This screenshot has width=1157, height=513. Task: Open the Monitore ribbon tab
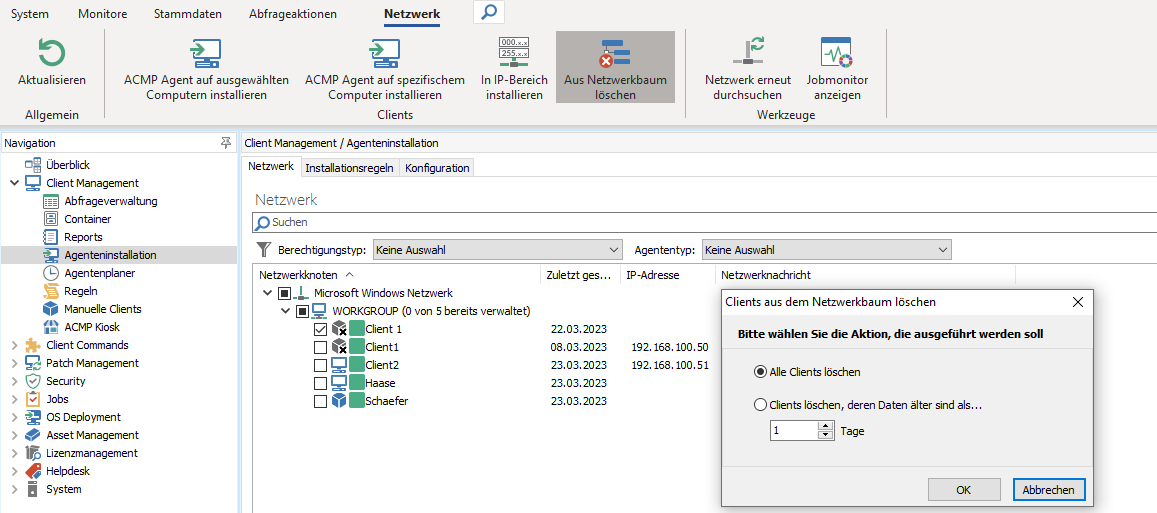[103, 13]
